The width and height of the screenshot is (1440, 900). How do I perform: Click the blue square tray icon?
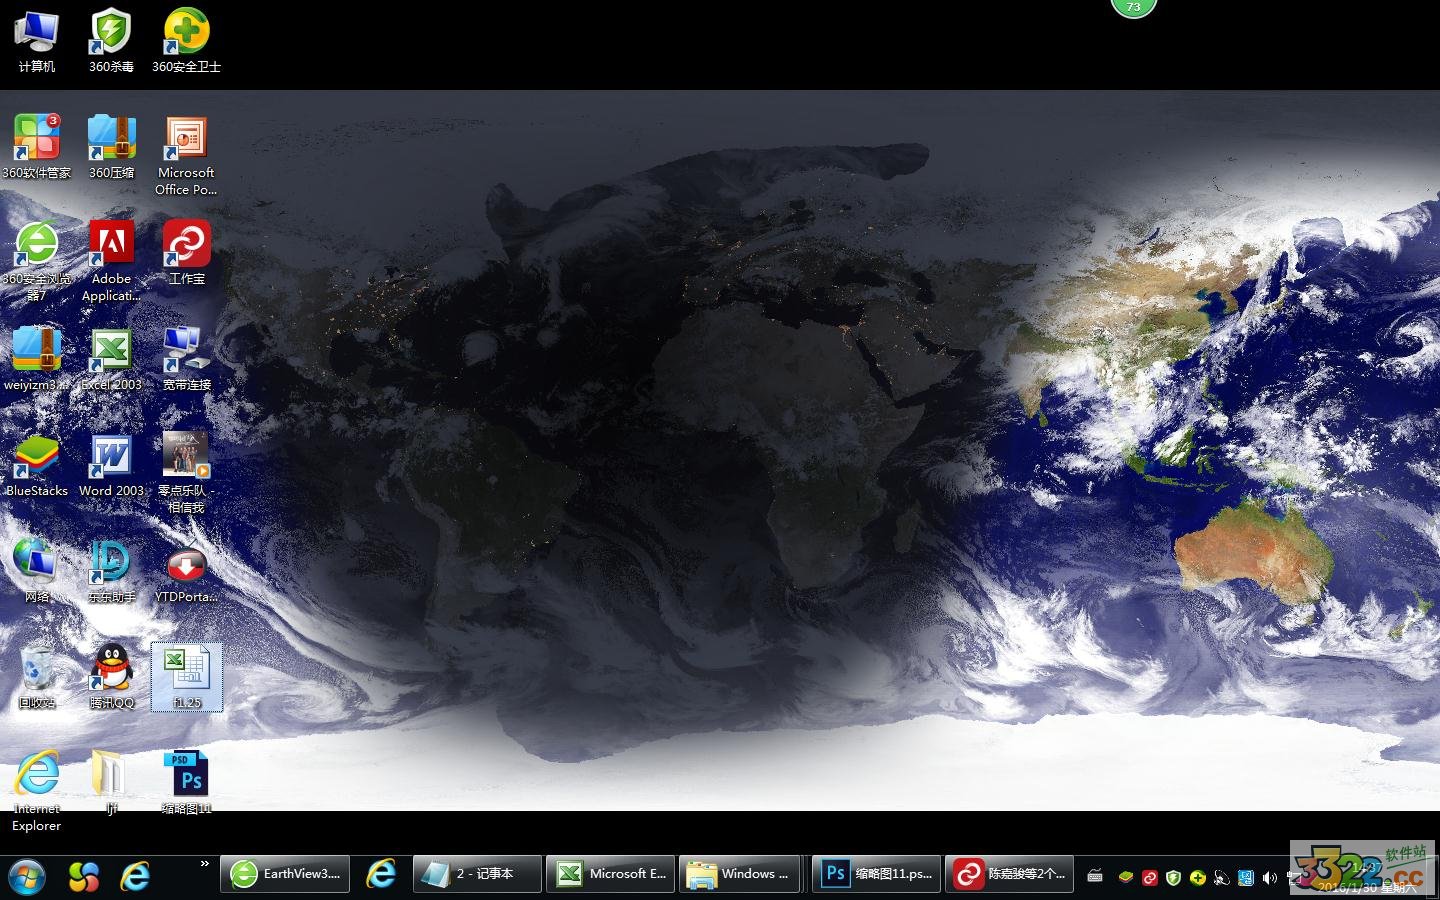1246,877
